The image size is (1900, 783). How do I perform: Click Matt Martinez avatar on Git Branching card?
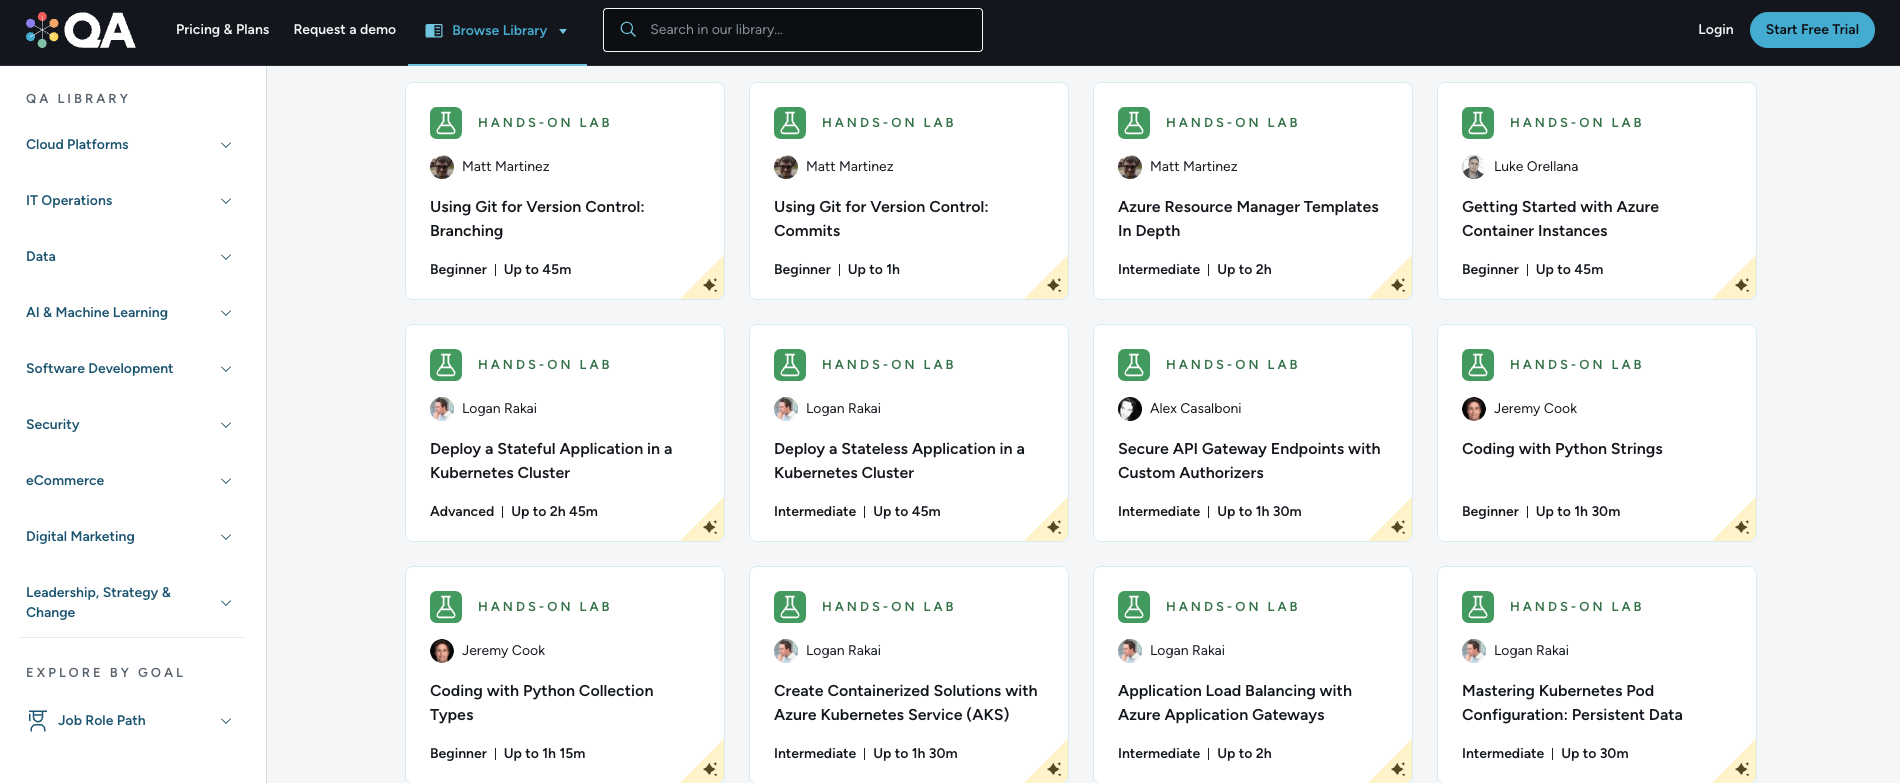442,167
